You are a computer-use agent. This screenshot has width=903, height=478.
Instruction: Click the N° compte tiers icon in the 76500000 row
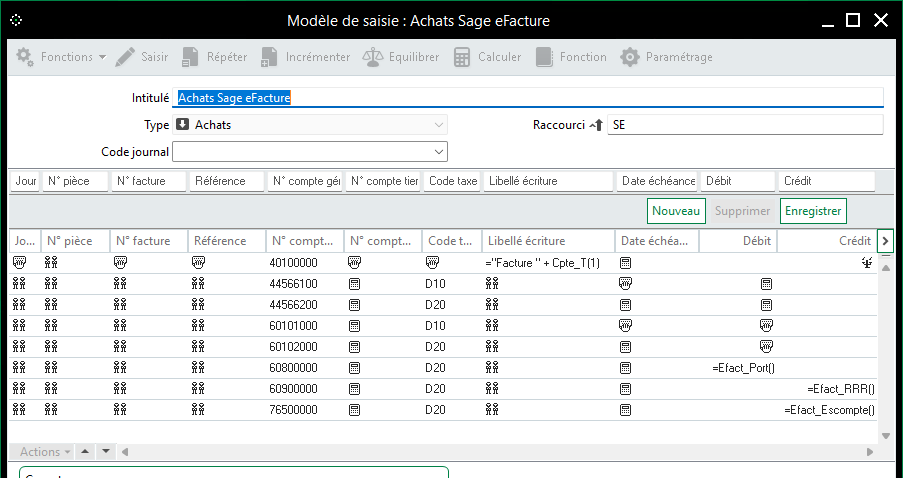pyautogui.click(x=355, y=410)
